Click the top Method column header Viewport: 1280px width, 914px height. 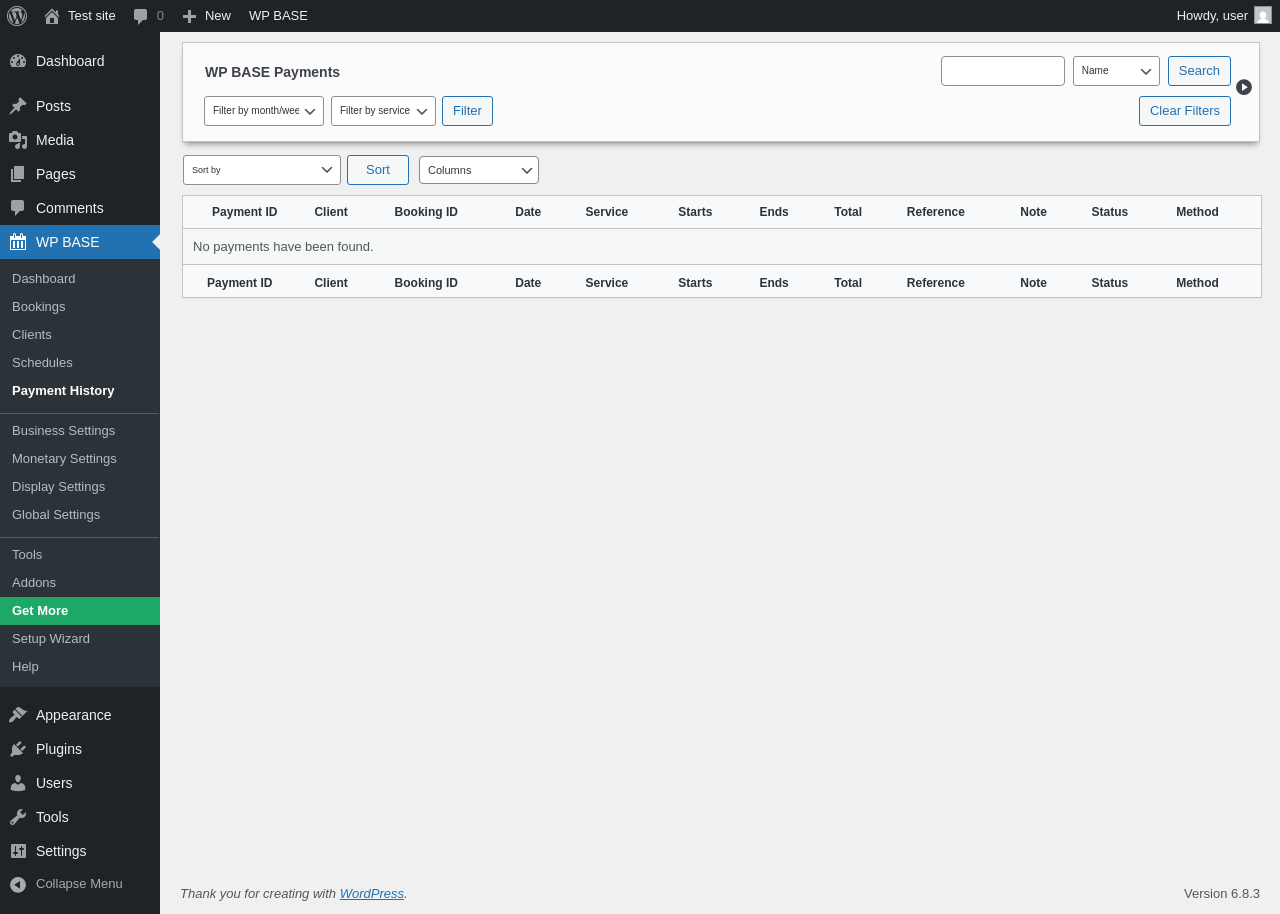click(x=1197, y=212)
